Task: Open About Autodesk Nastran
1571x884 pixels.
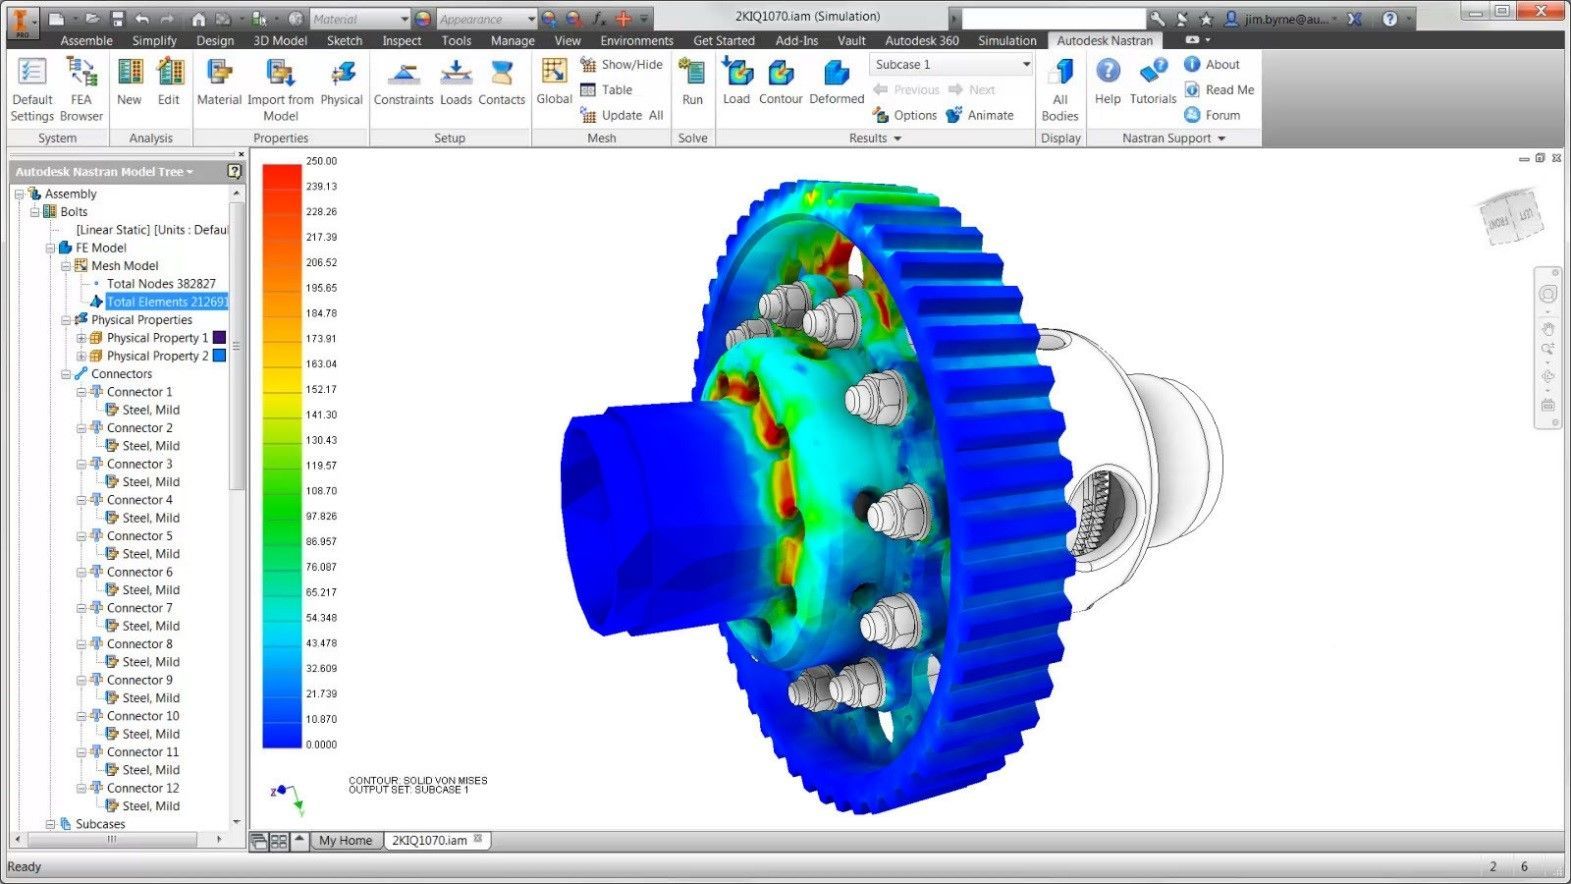Action: pyautogui.click(x=1212, y=64)
